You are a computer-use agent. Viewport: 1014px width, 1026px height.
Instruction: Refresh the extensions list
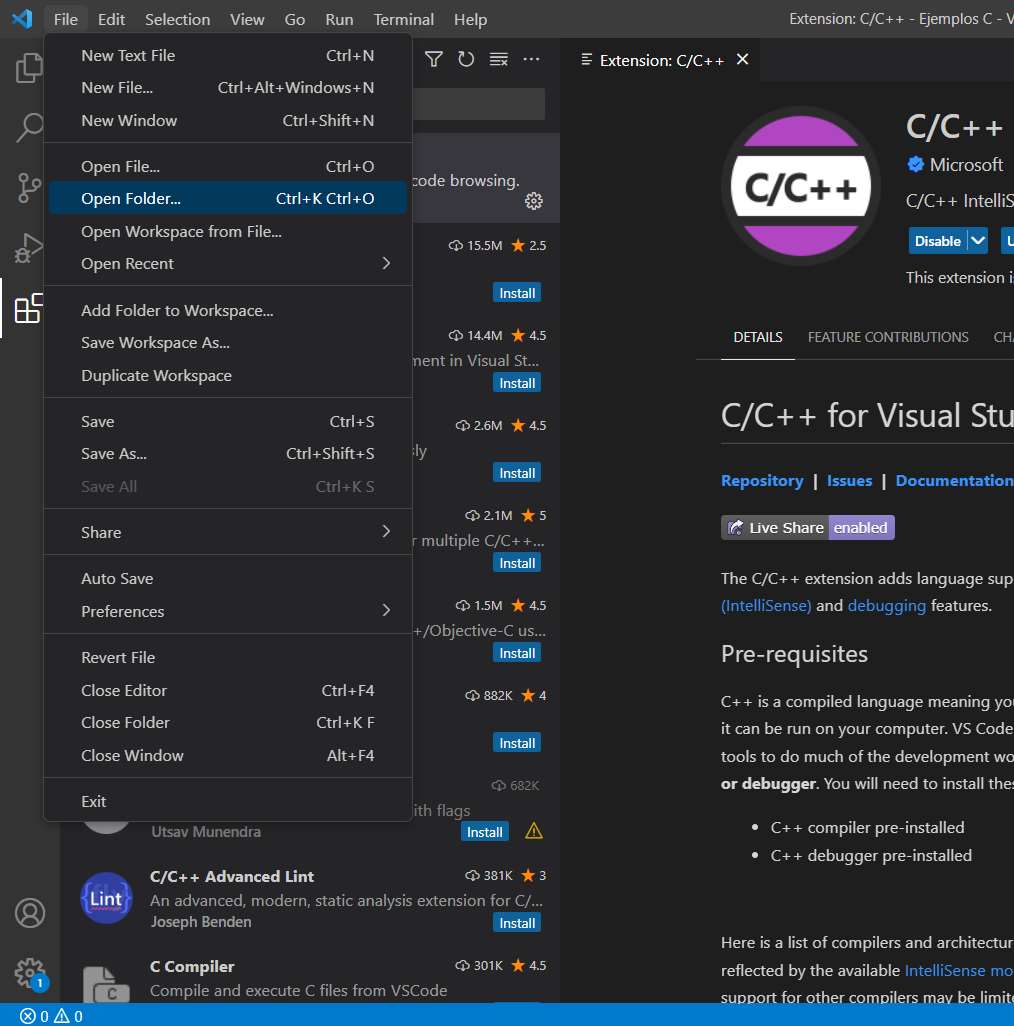466,60
